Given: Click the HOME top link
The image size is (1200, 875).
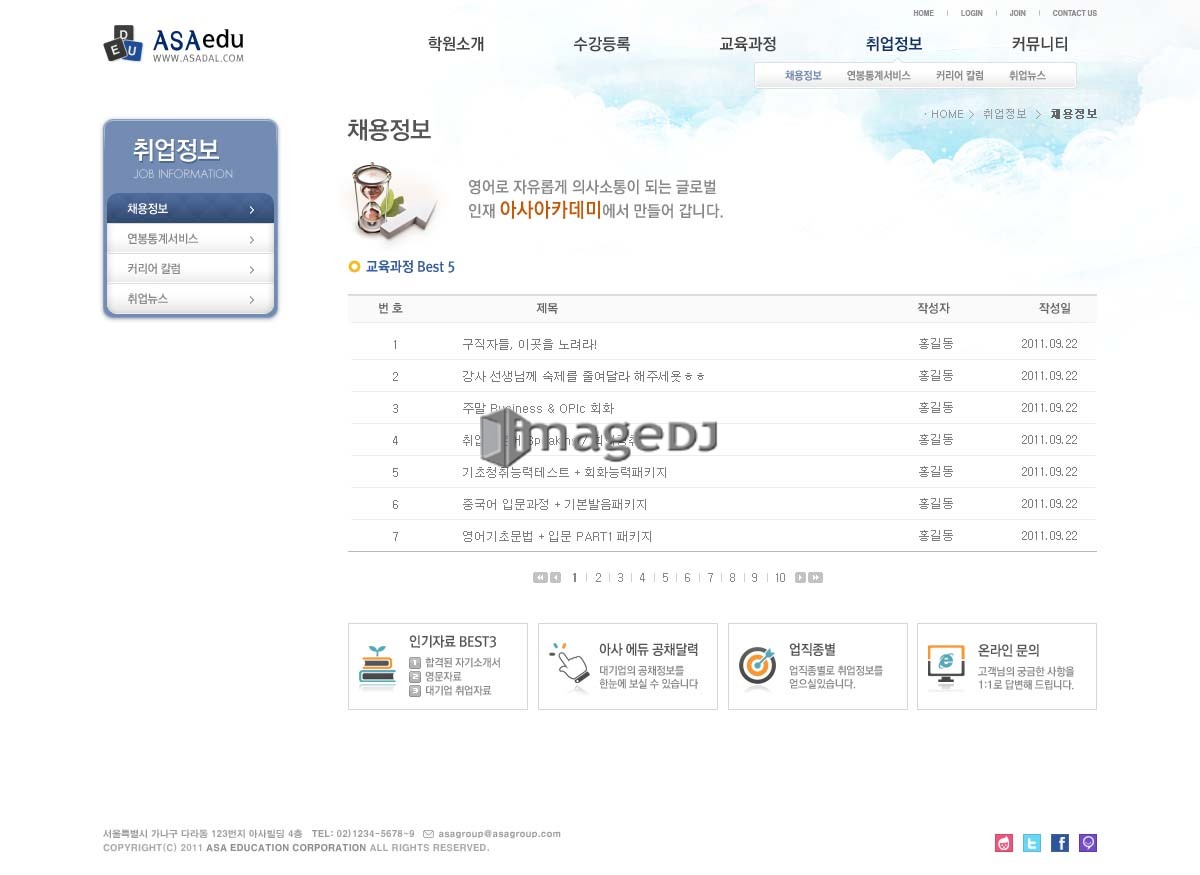Looking at the screenshot, I should point(923,13).
